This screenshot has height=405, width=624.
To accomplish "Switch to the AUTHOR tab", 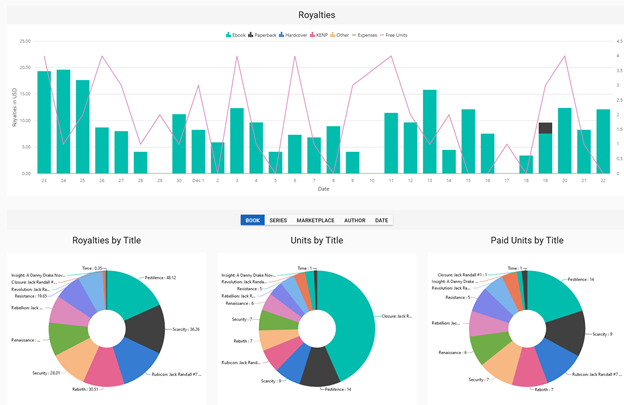I will pos(355,220).
